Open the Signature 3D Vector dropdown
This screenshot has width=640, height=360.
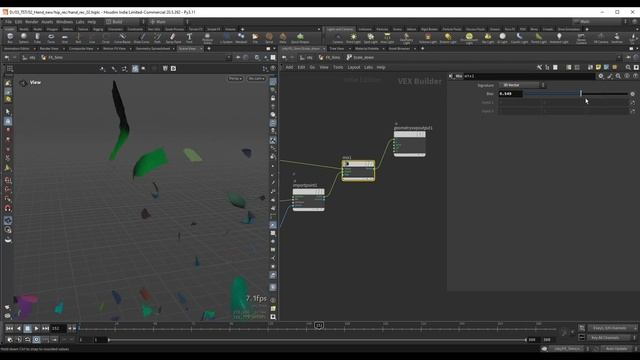(x=522, y=85)
